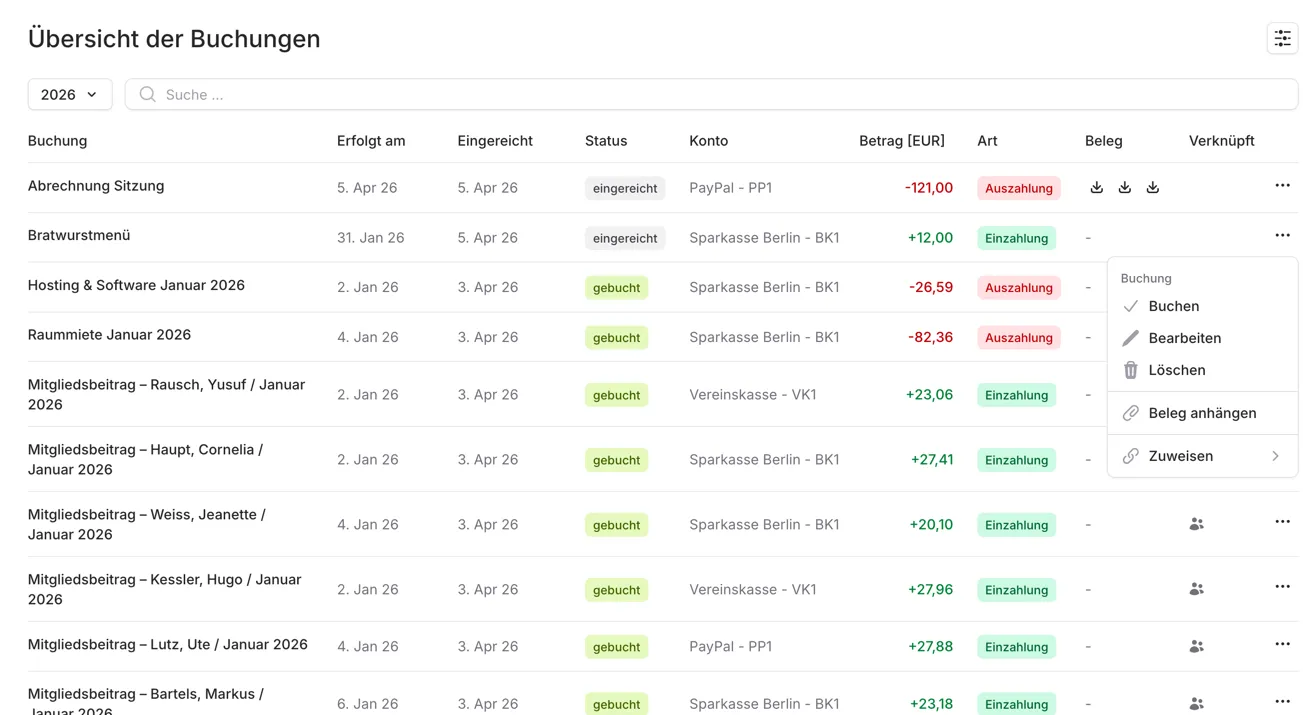The height and width of the screenshot is (715, 1303).
Task: Select Buchen in context menu
Action: click(x=1173, y=306)
